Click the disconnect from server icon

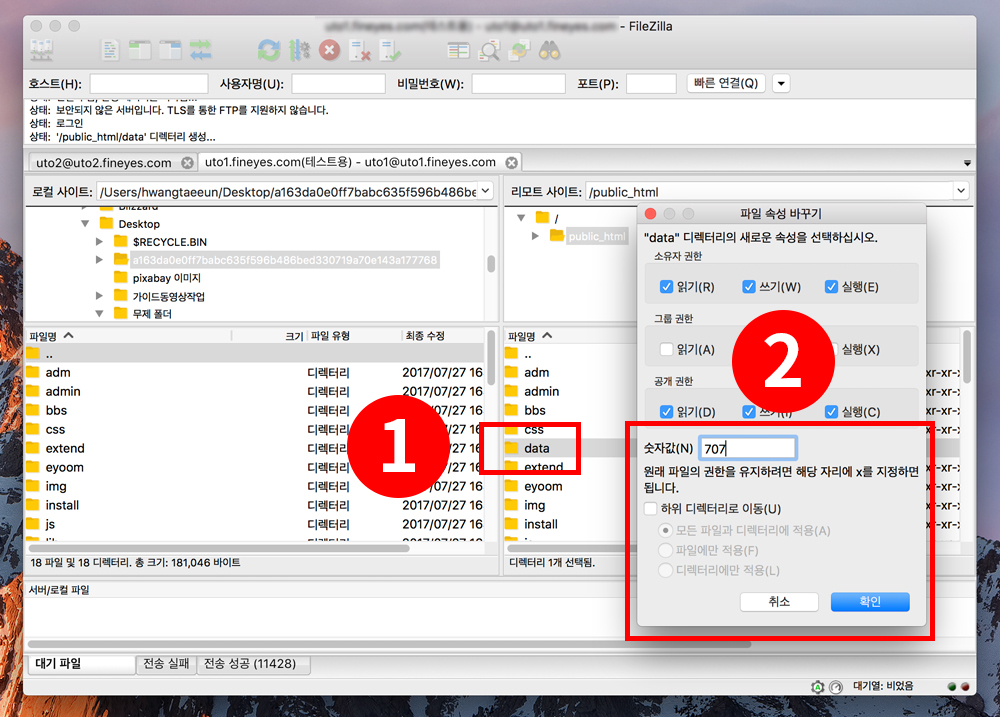coord(360,49)
